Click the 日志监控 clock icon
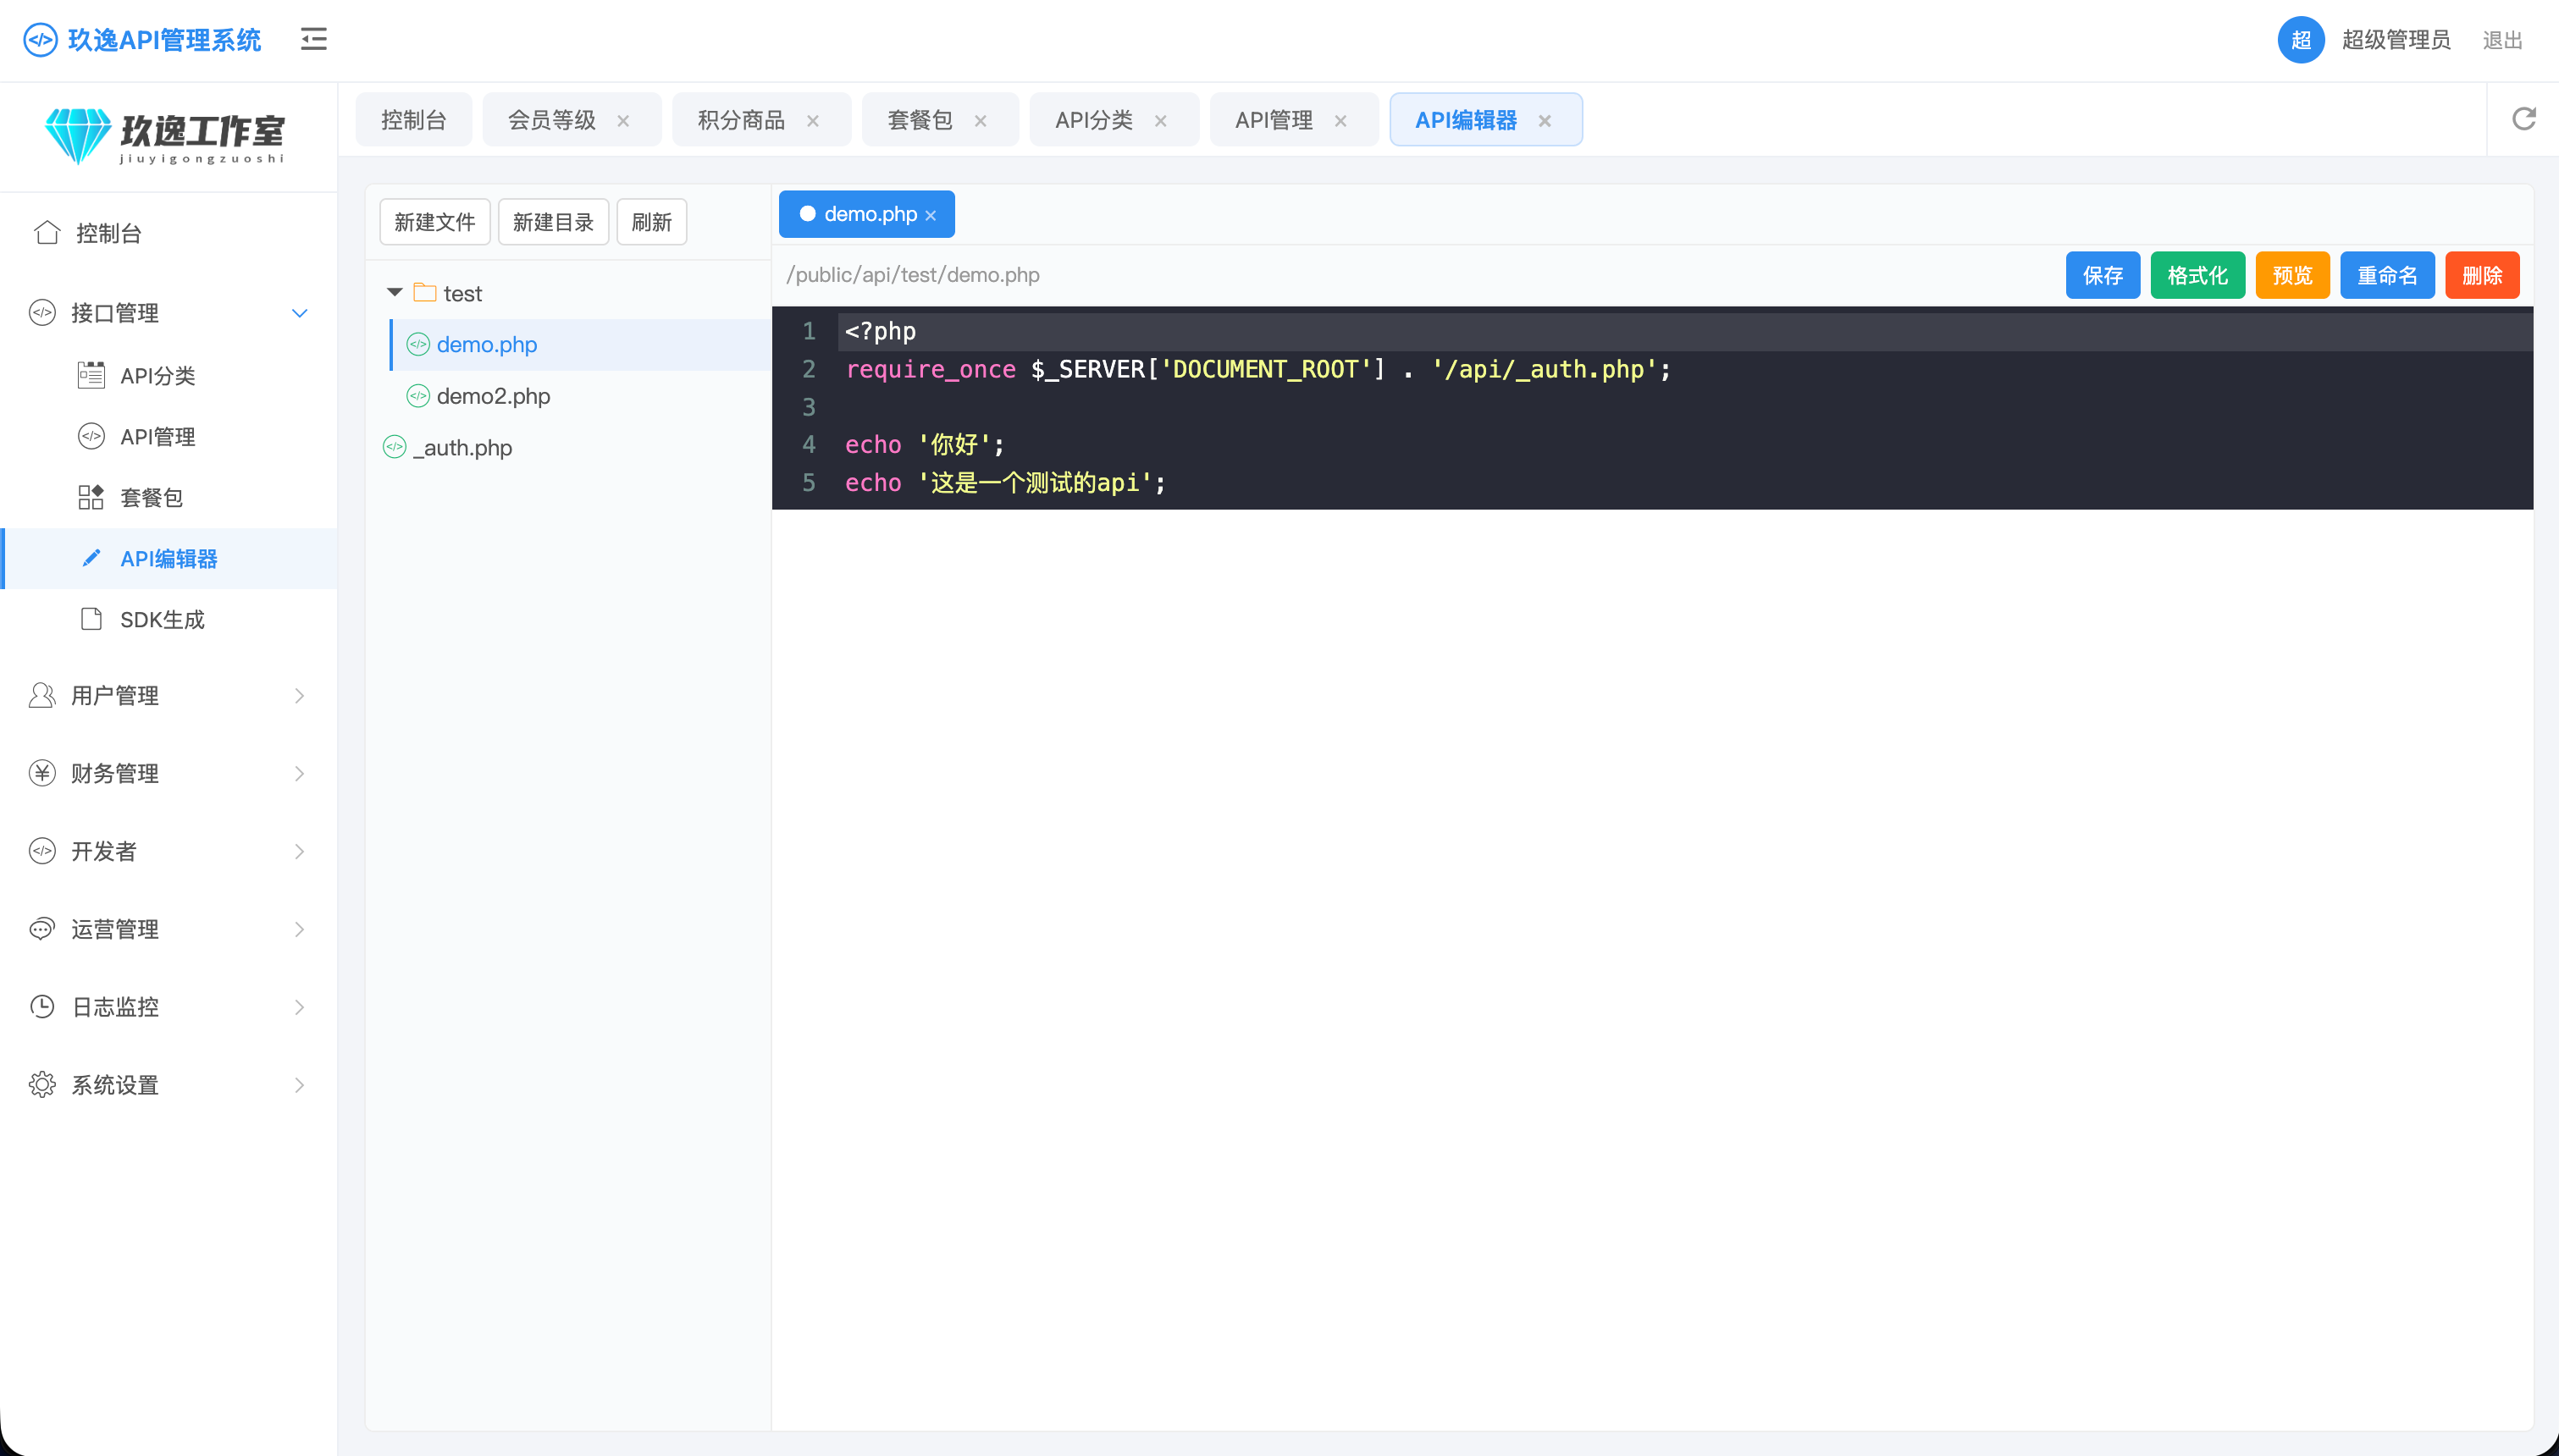 click(42, 1007)
